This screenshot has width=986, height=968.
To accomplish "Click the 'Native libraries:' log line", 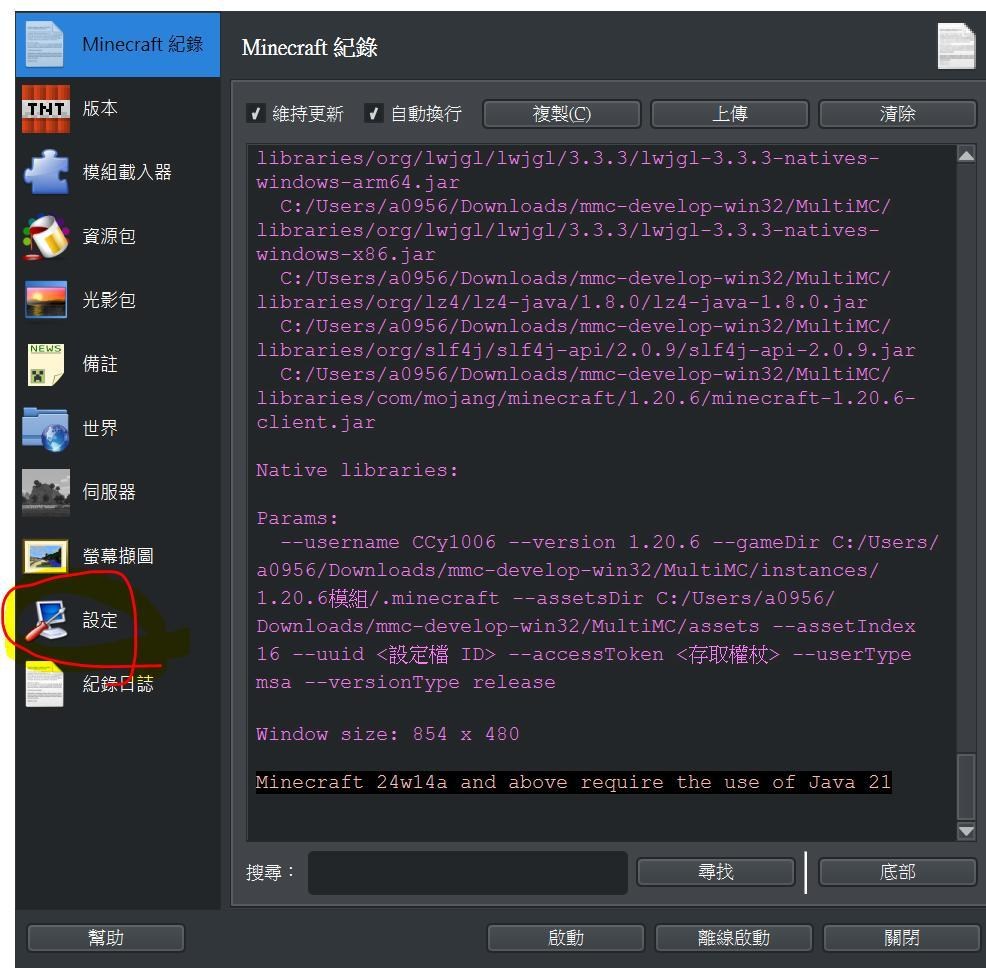I will (x=357, y=470).
